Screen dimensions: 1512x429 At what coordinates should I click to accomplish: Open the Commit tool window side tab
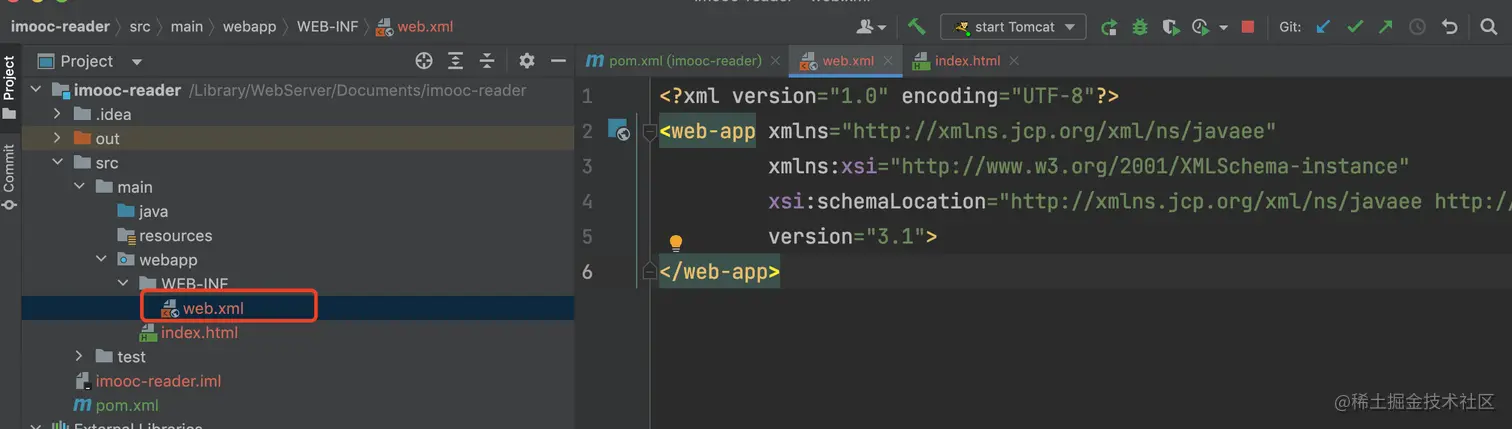pos(9,177)
